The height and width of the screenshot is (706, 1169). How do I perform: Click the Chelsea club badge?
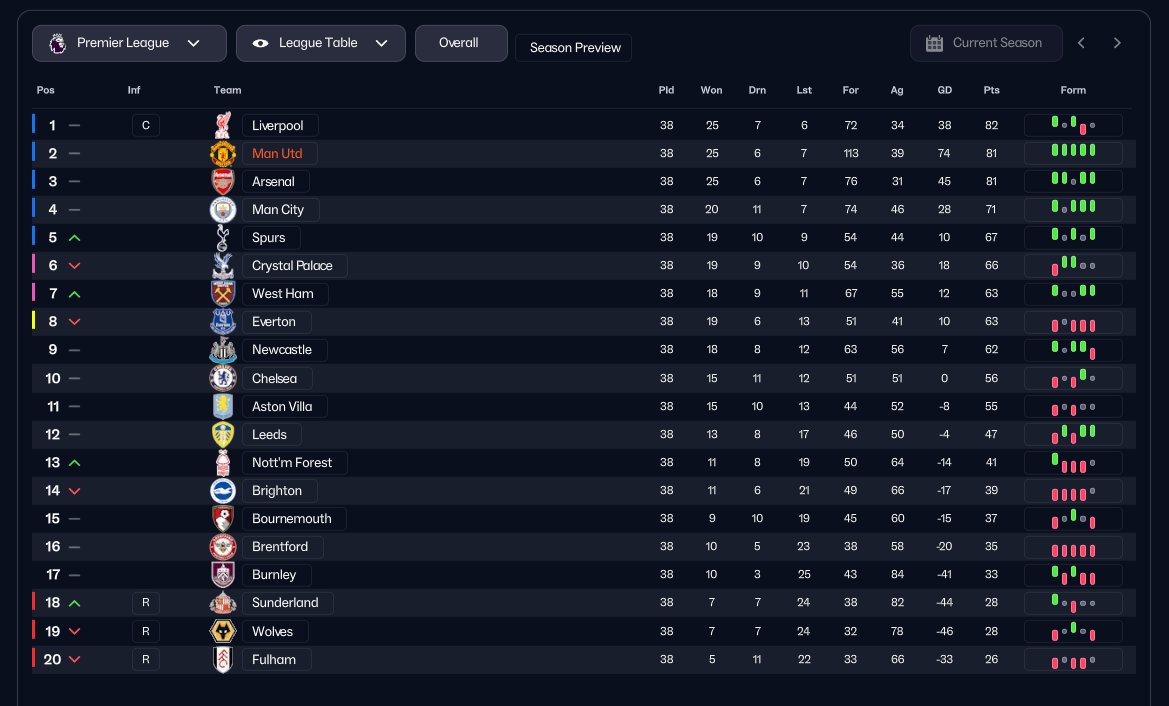(x=222, y=378)
